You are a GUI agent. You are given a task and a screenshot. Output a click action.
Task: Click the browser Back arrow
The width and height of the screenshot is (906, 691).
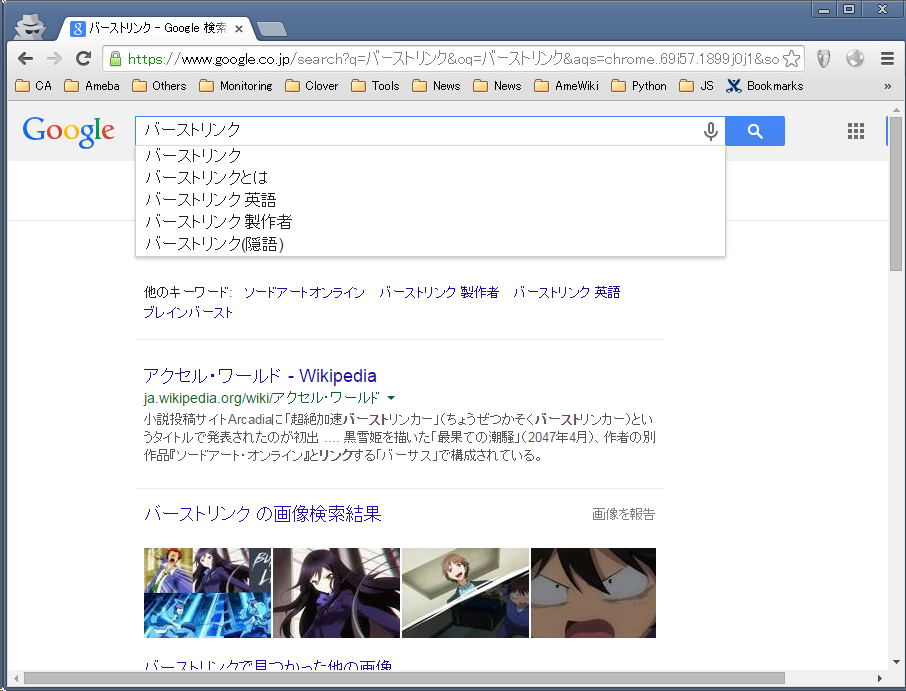[25, 58]
